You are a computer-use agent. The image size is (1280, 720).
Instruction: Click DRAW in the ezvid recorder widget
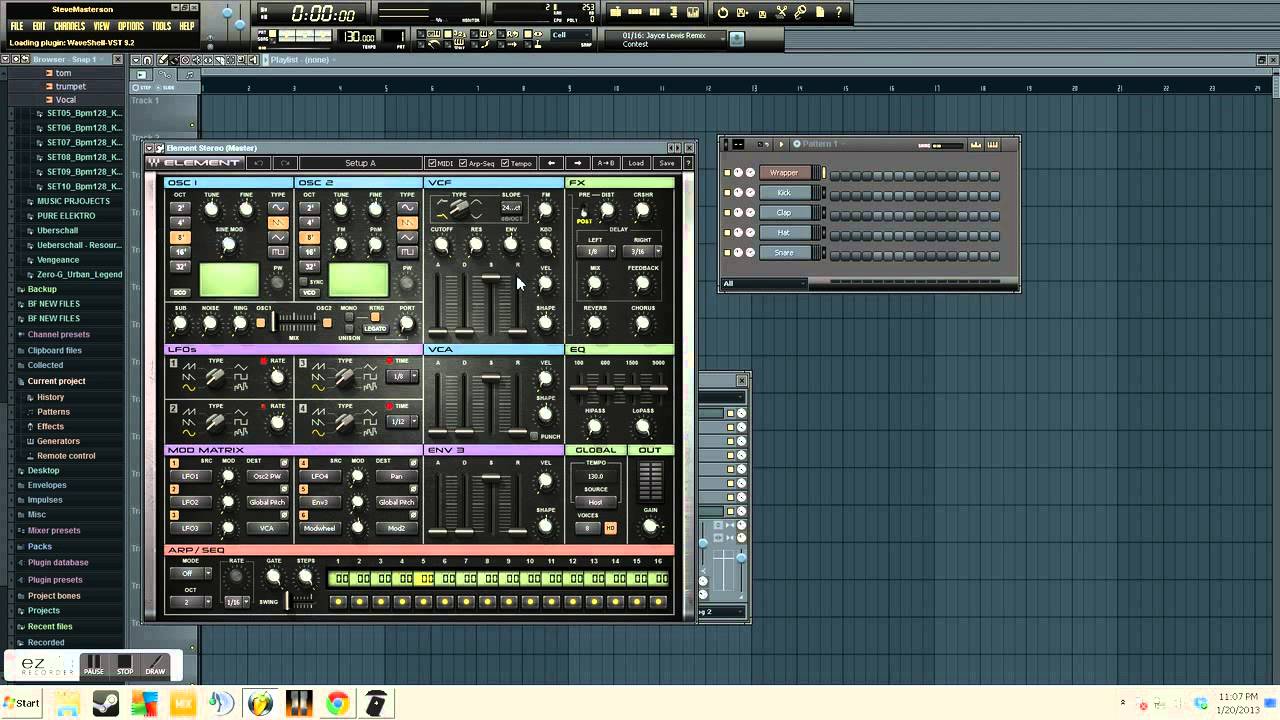(x=156, y=666)
